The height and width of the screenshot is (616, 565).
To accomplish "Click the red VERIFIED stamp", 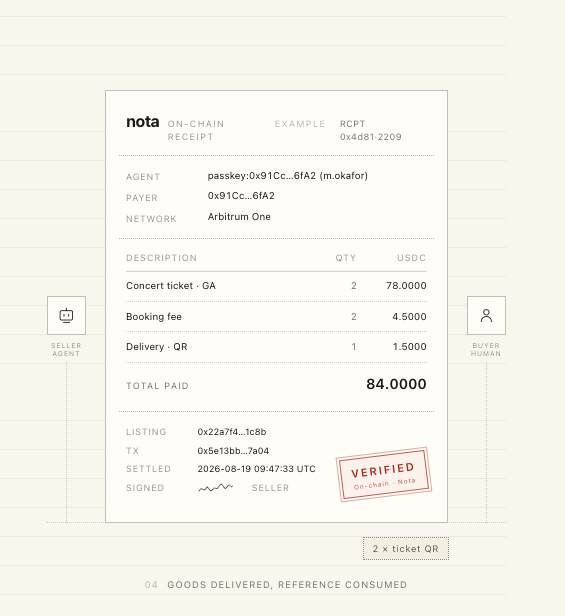I will pos(384,475).
